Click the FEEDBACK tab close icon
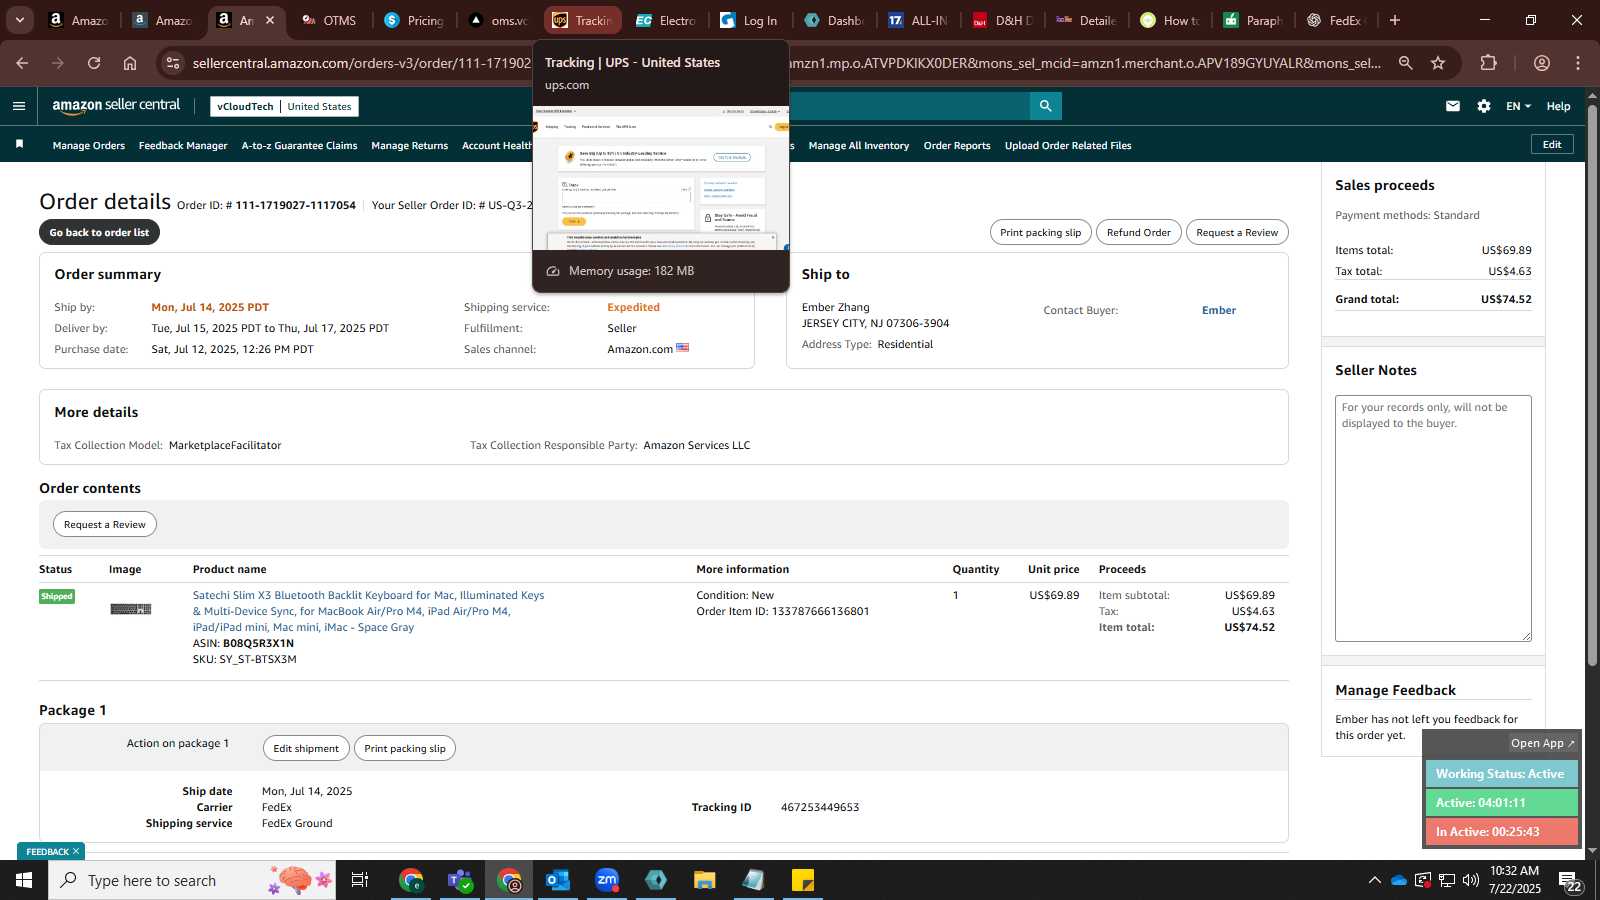This screenshot has height=900, width=1600. point(76,852)
